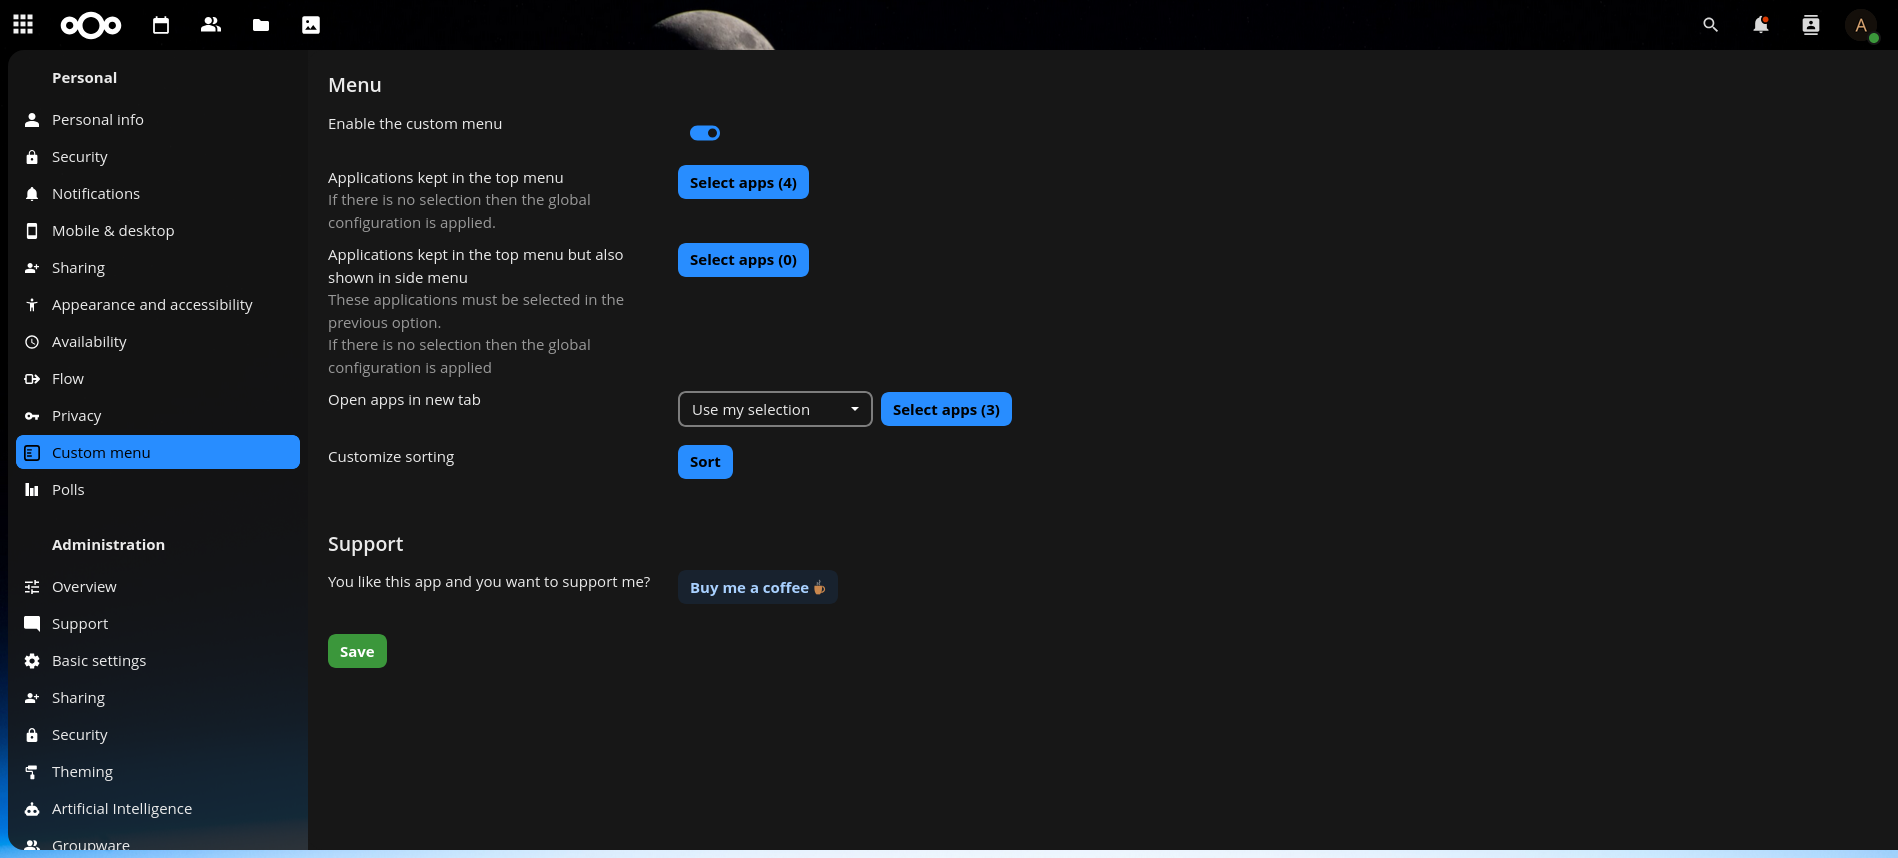The width and height of the screenshot is (1898, 858).
Task: Open the apps grid menu icon
Action: click(x=23, y=25)
